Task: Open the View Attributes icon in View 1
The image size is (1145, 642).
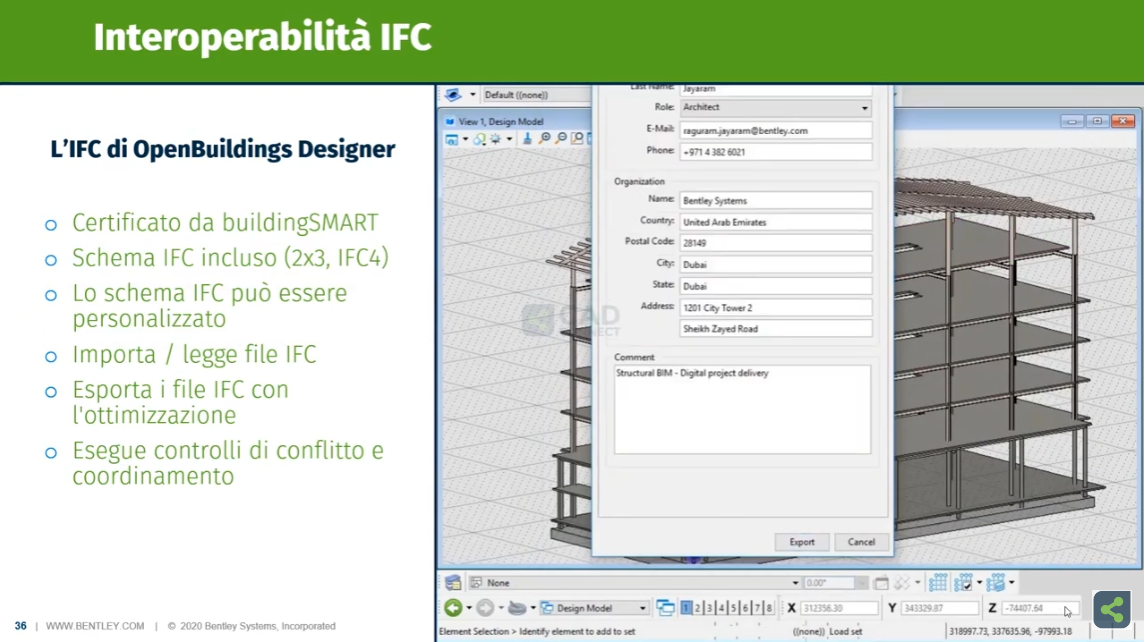Action: [x=452, y=139]
